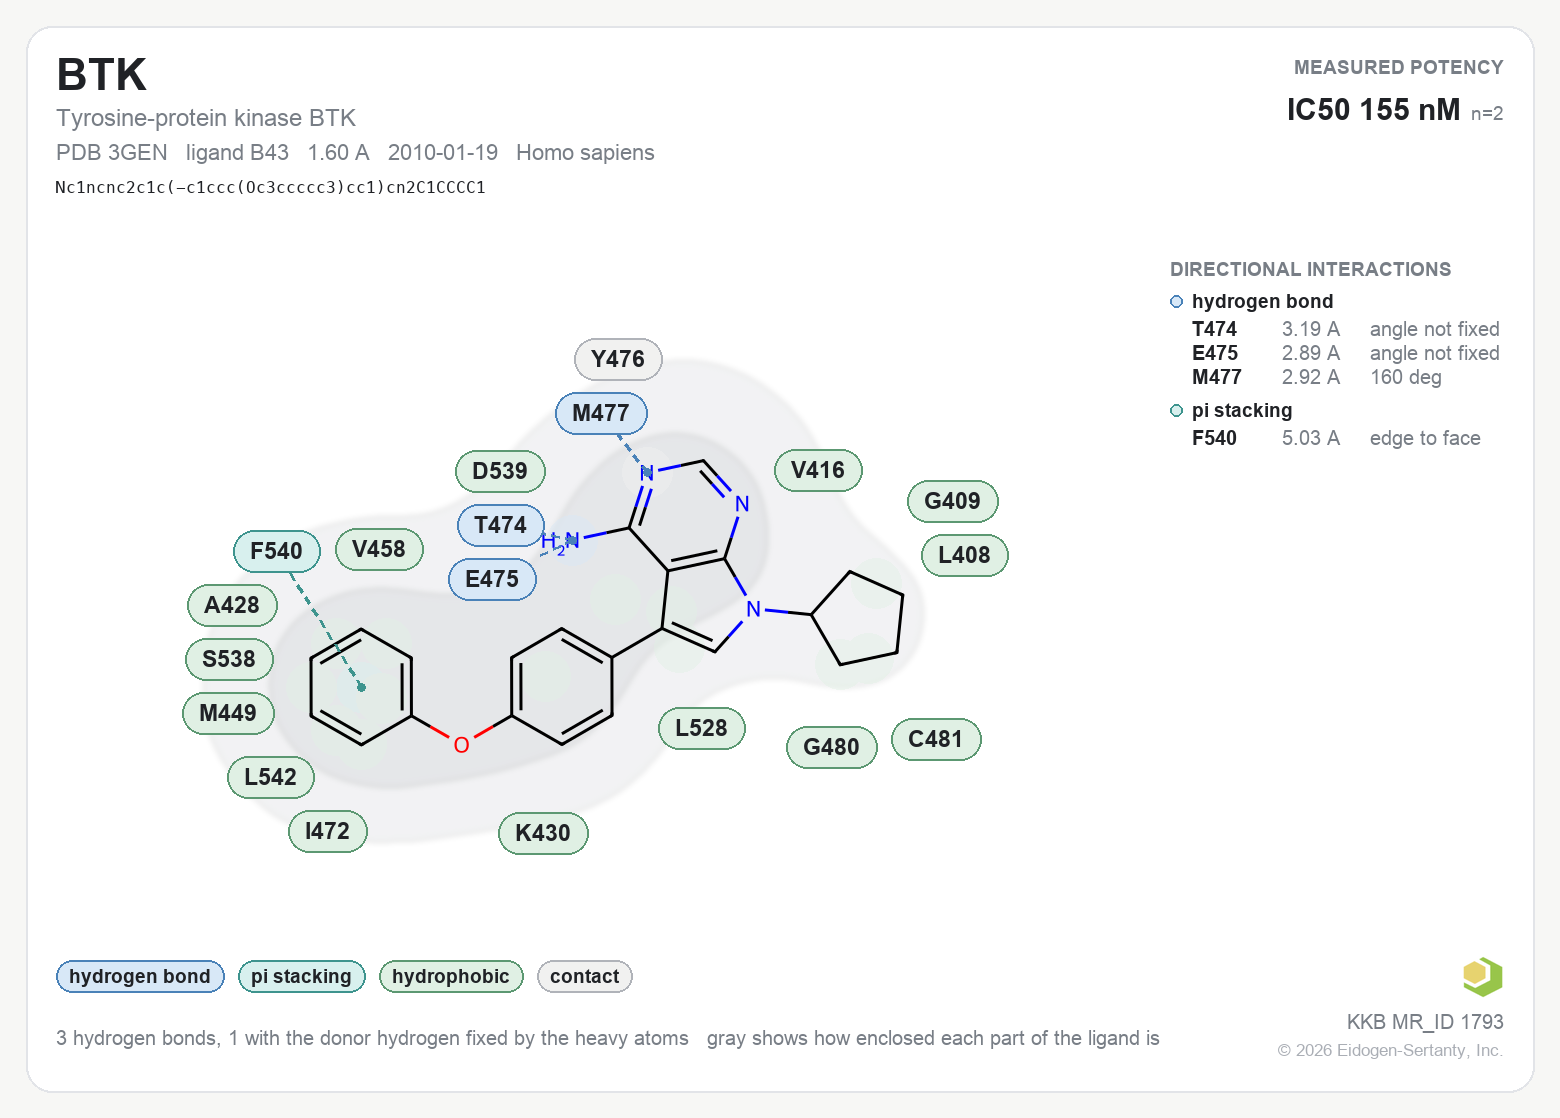Click residue label K430
The width and height of the screenshot is (1560, 1118).
pyautogui.click(x=543, y=834)
